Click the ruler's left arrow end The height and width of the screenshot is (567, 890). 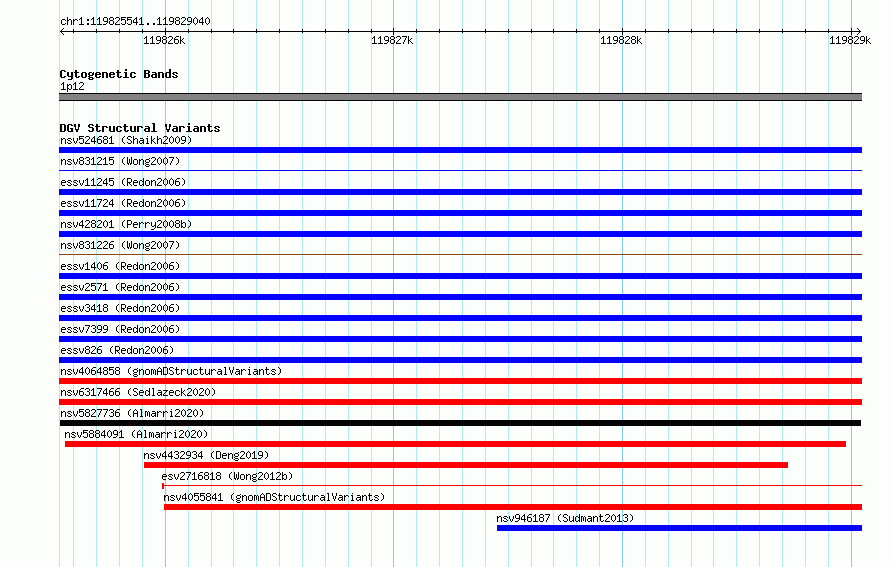tap(63, 32)
